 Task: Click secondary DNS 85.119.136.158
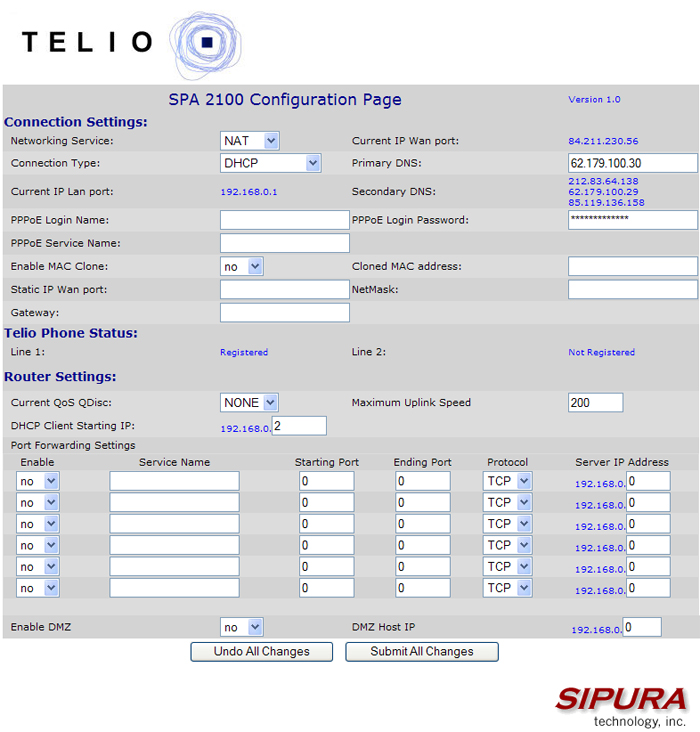pos(606,203)
